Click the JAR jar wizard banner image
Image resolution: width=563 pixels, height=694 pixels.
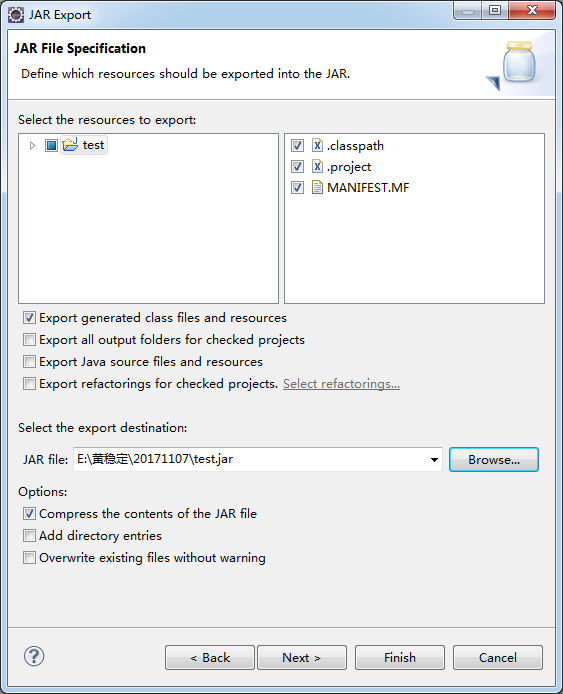[x=518, y=63]
